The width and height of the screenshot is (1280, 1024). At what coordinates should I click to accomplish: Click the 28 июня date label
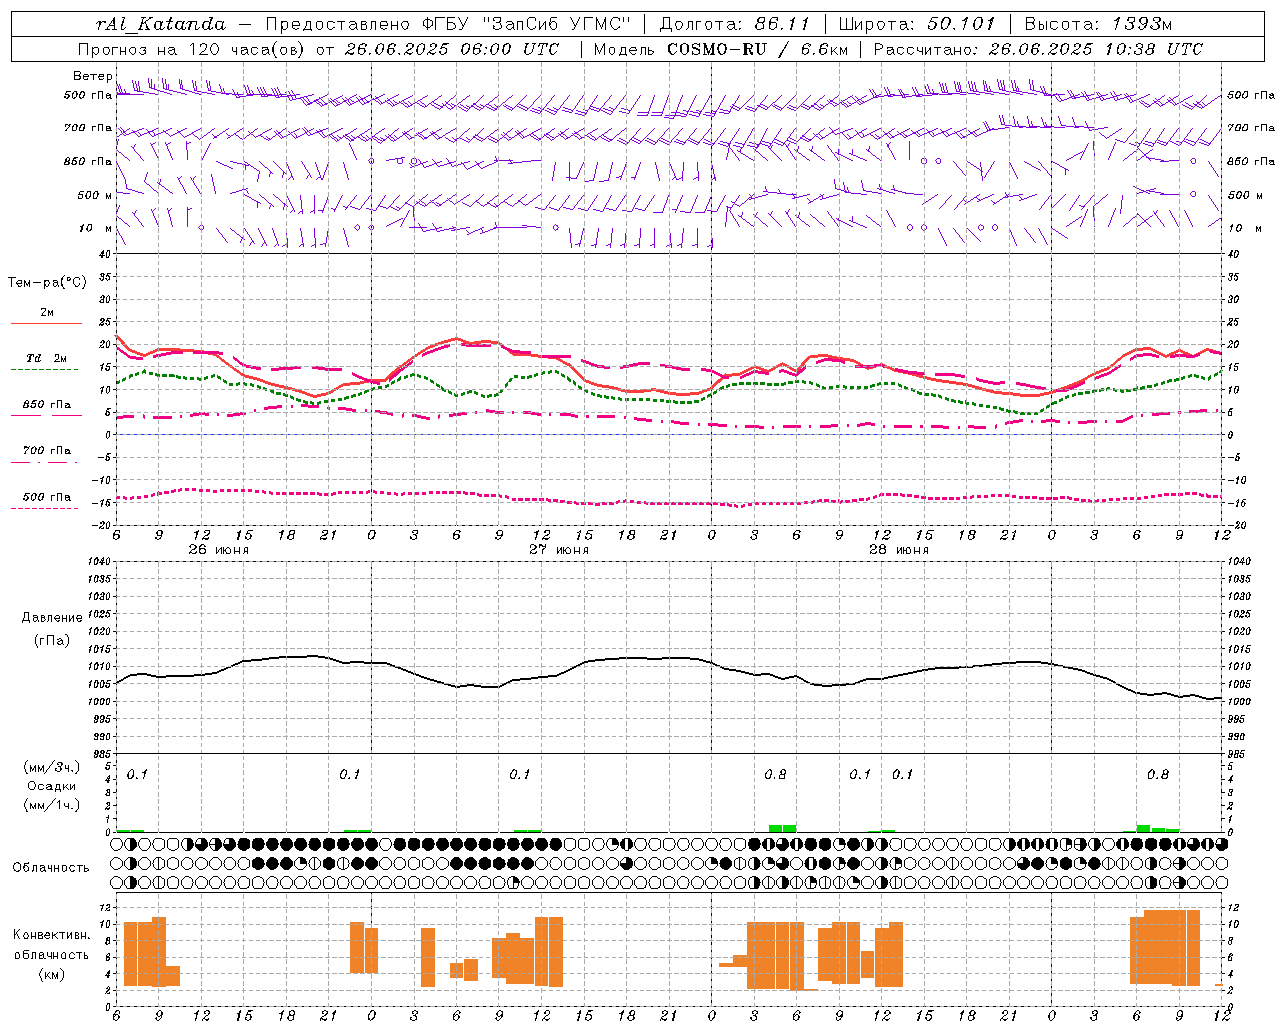(x=899, y=550)
